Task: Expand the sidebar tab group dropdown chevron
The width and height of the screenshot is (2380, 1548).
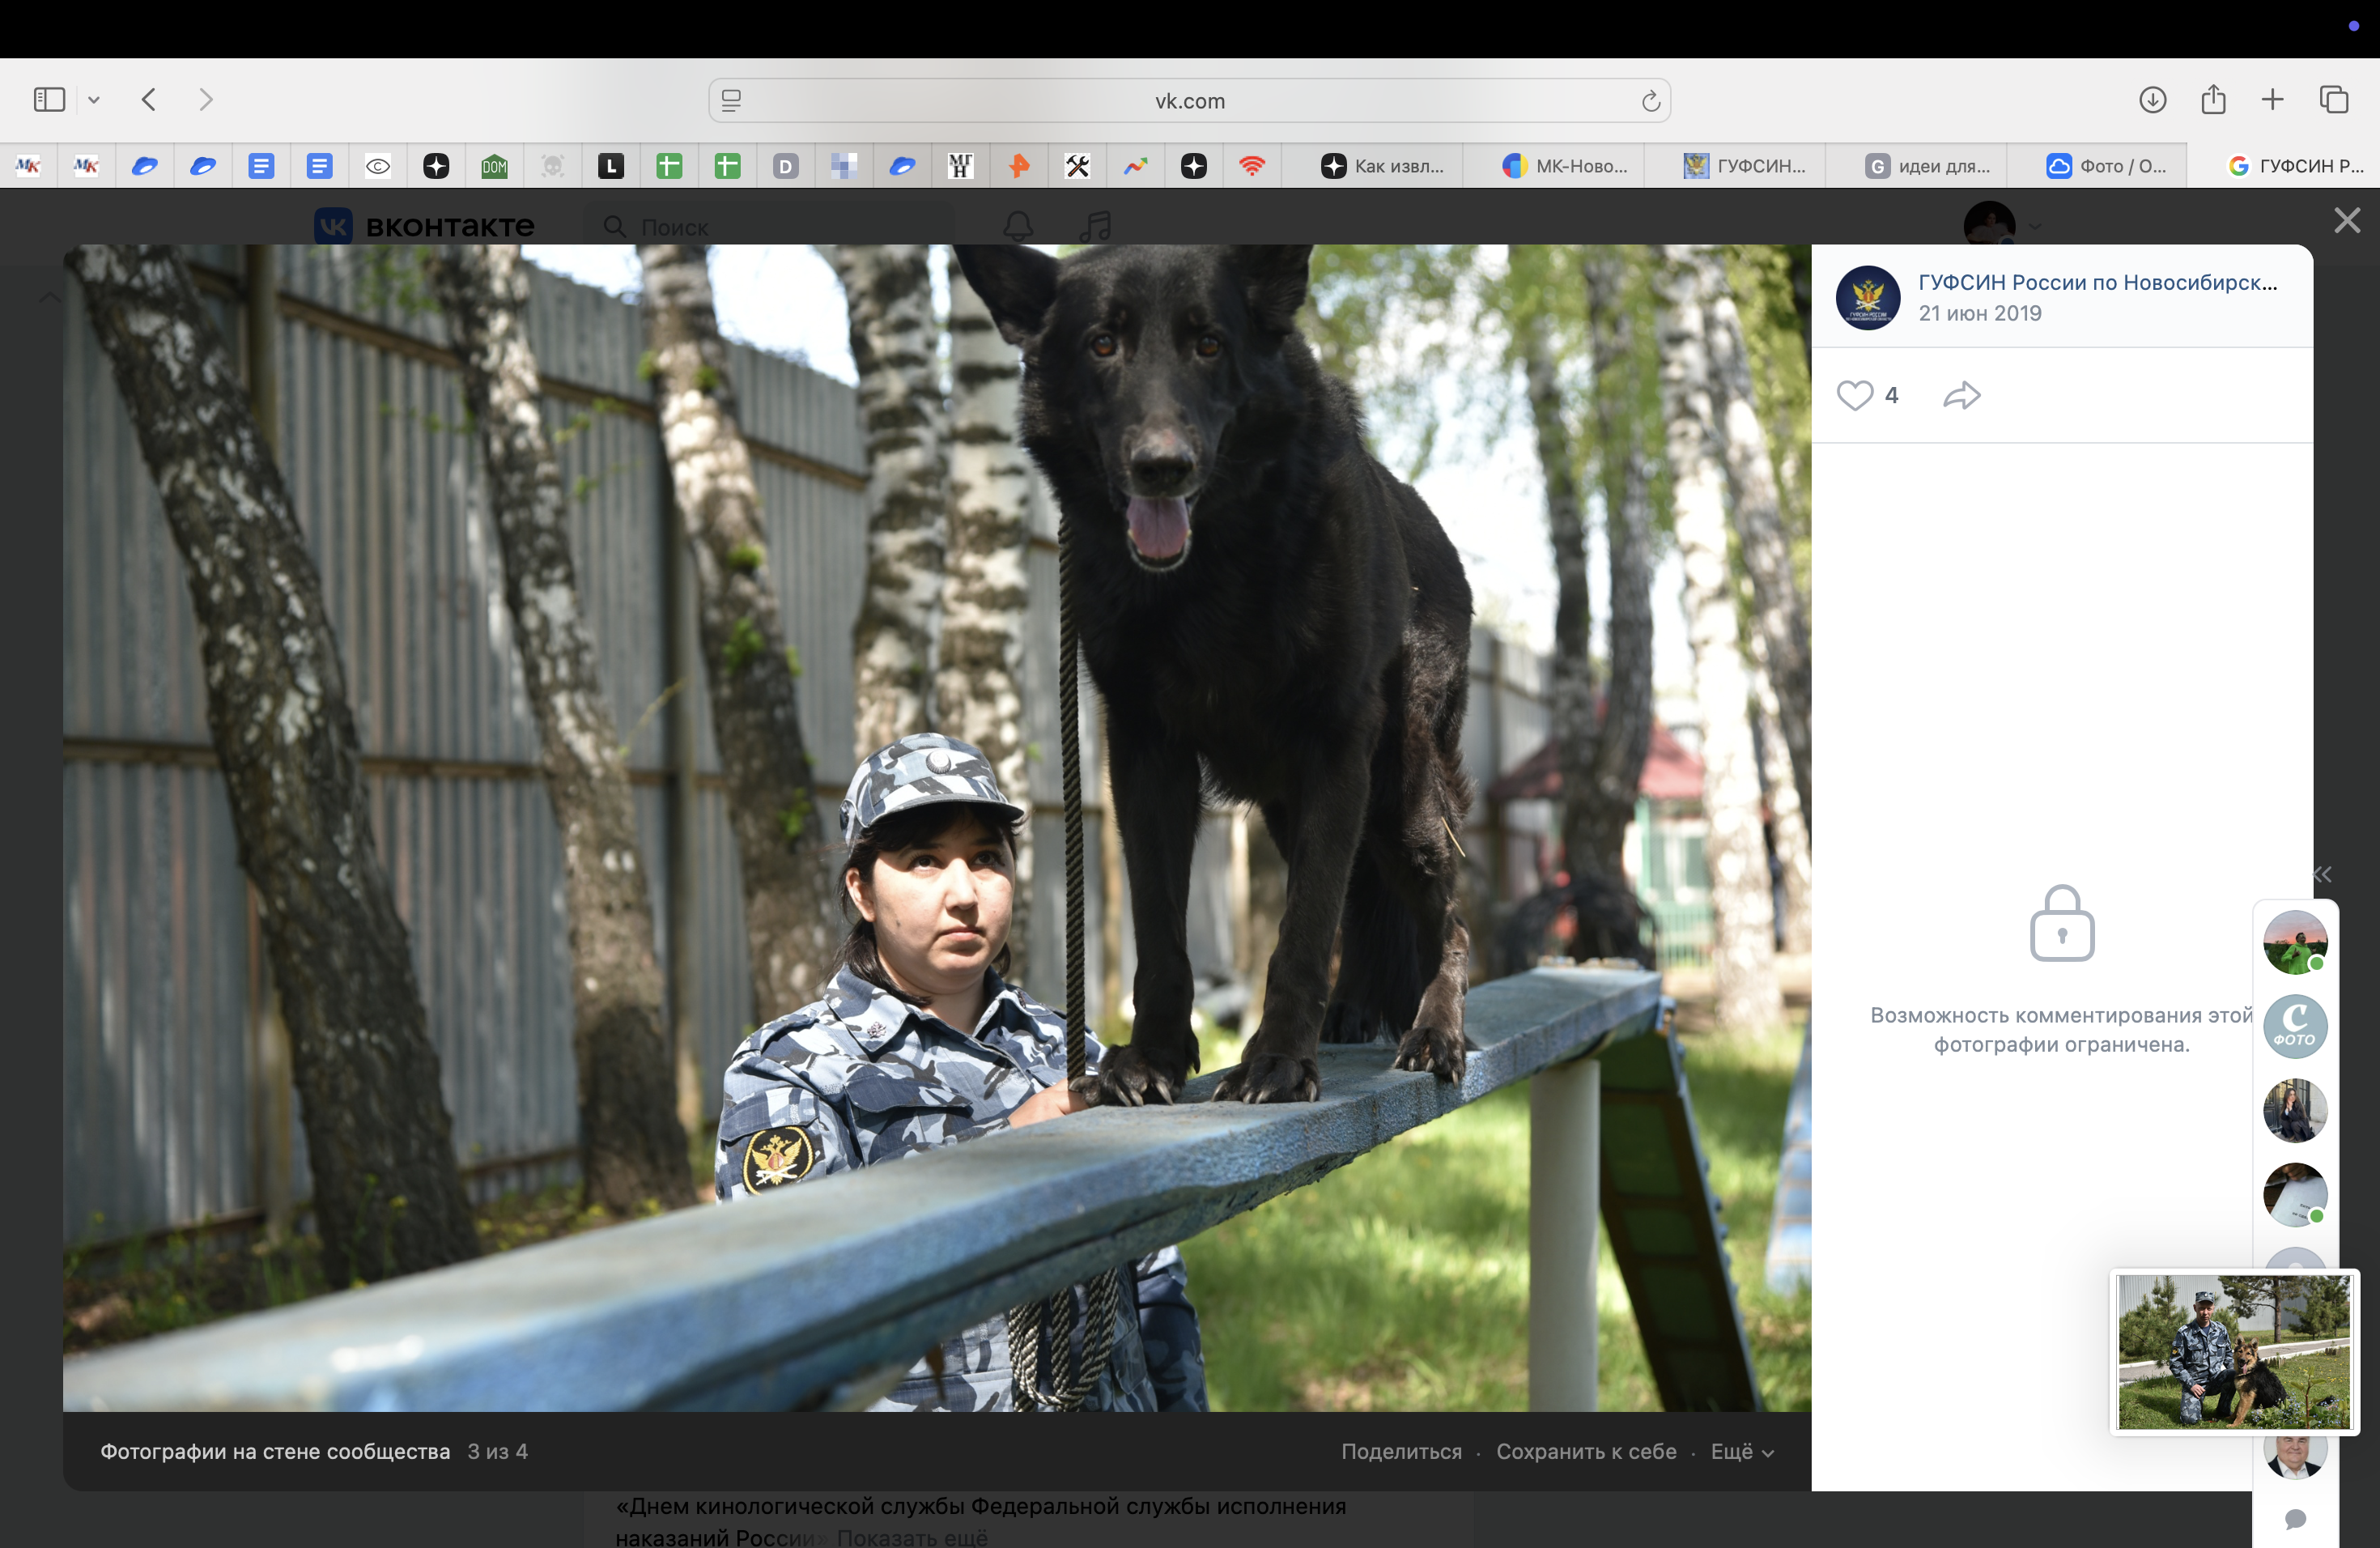Action: tap(94, 100)
